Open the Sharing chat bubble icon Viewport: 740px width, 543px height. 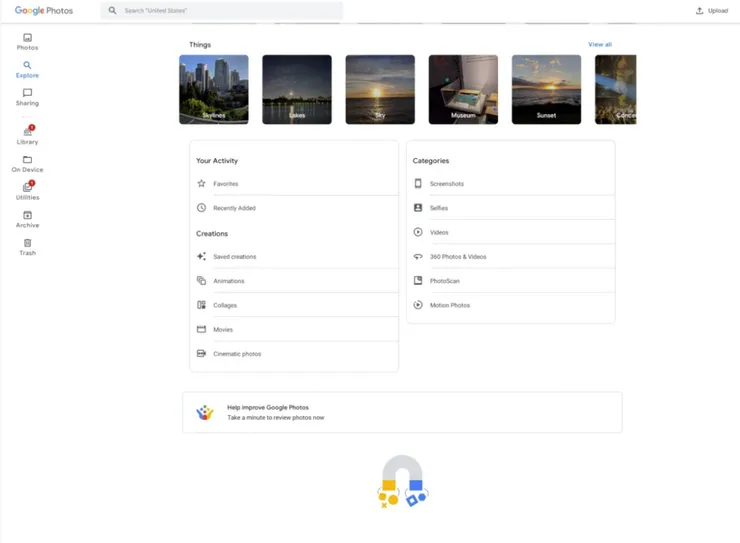27,93
